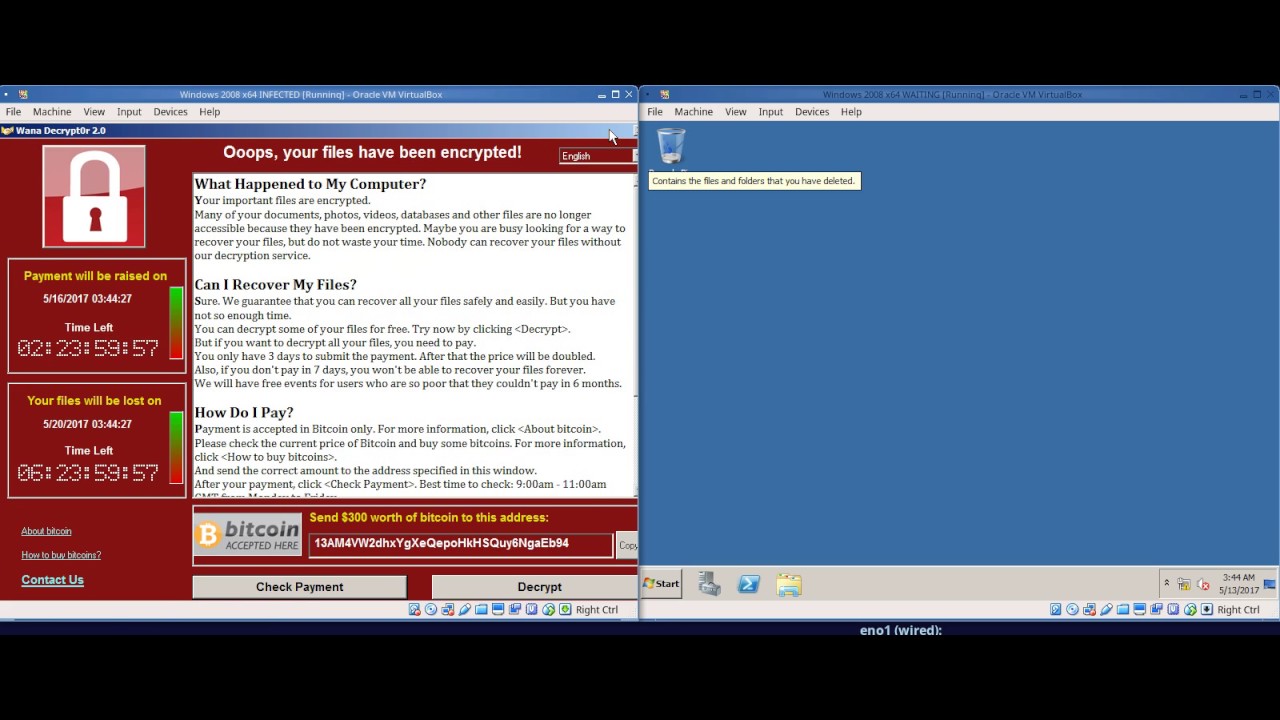Show hidden tray icons in WAITING VM taskbar
The image size is (1280, 720).
pyautogui.click(x=1167, y=583)
